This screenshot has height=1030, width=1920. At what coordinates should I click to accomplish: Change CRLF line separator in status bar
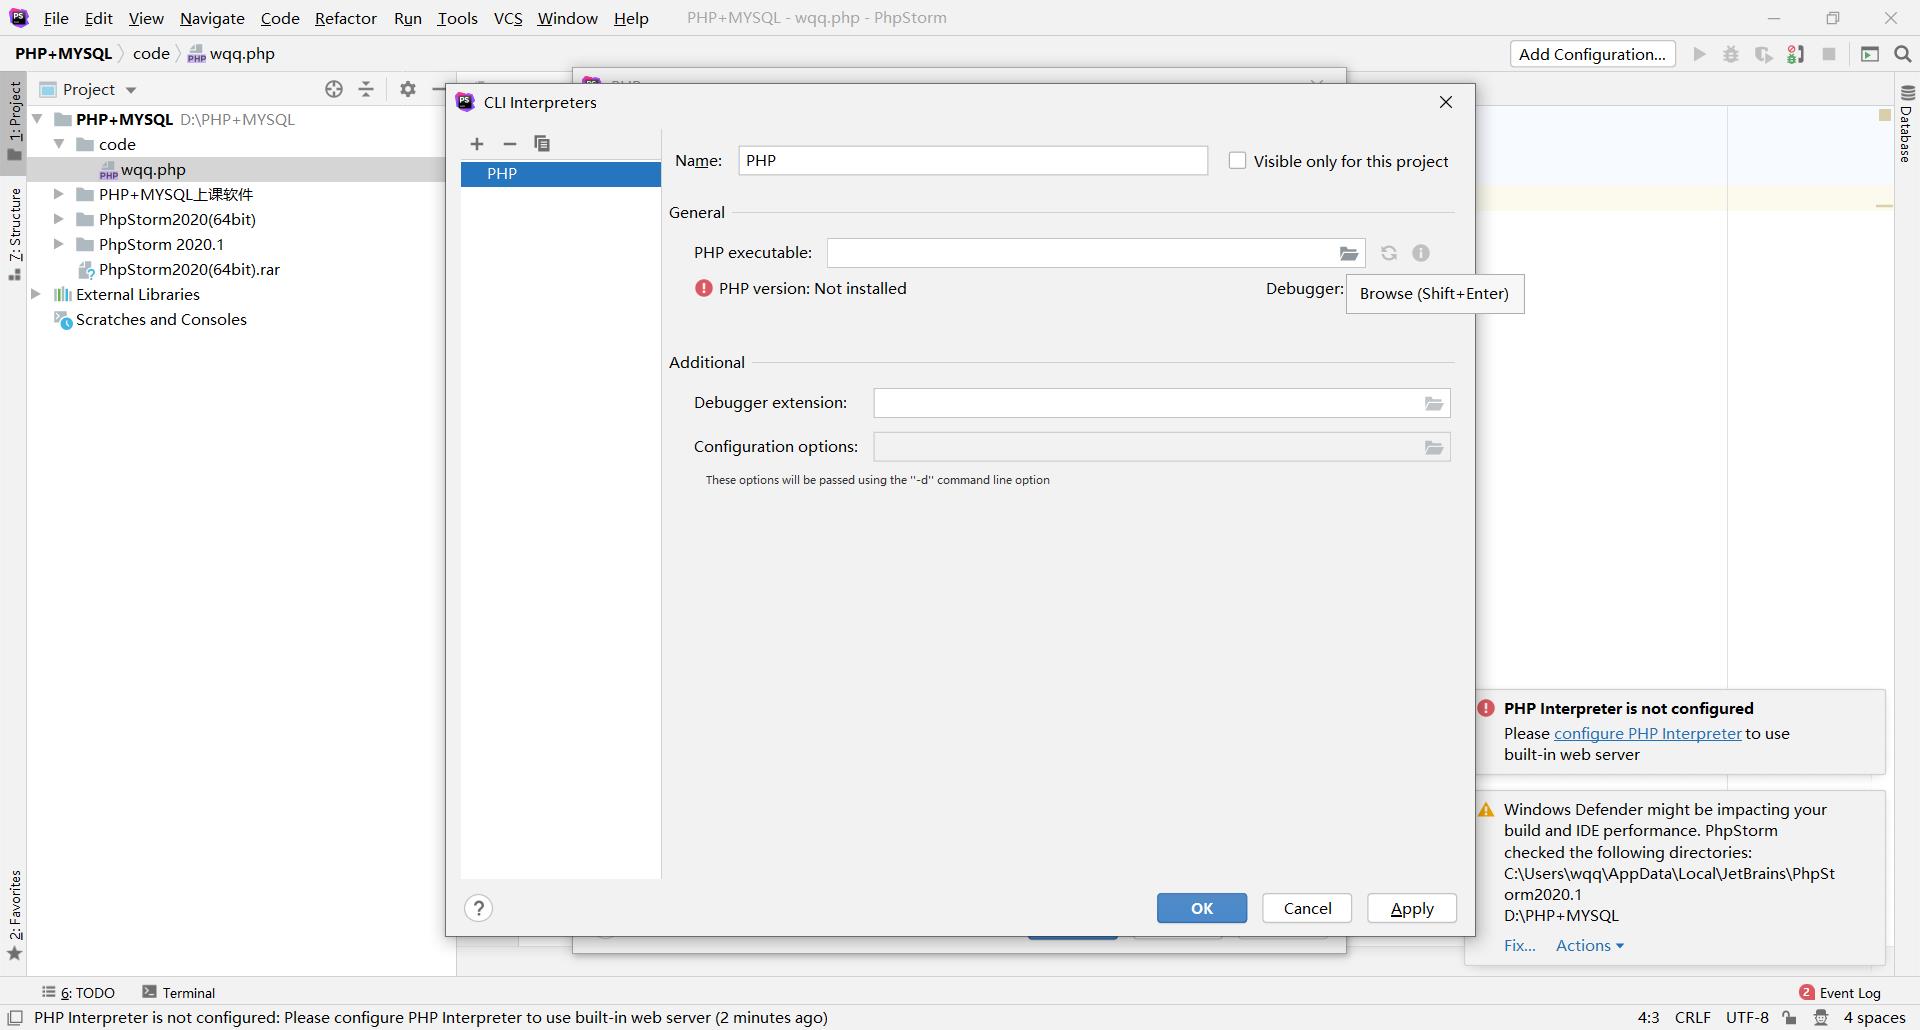coord(1692,1017)
